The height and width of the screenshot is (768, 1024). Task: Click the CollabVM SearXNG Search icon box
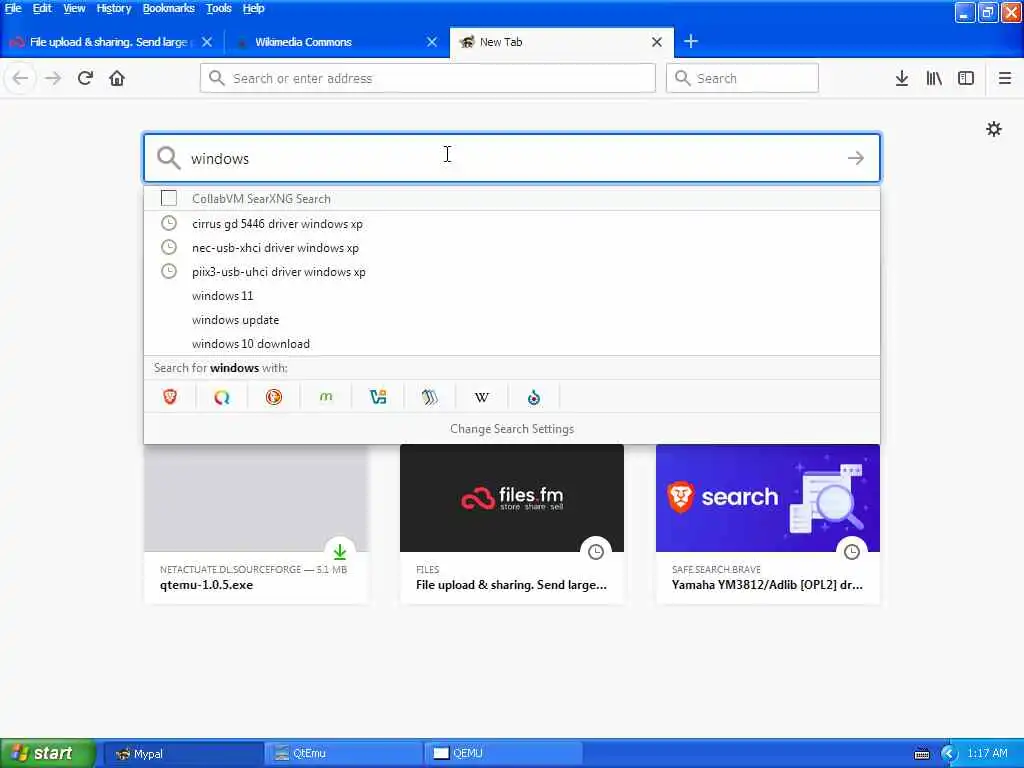pos(168,198)
